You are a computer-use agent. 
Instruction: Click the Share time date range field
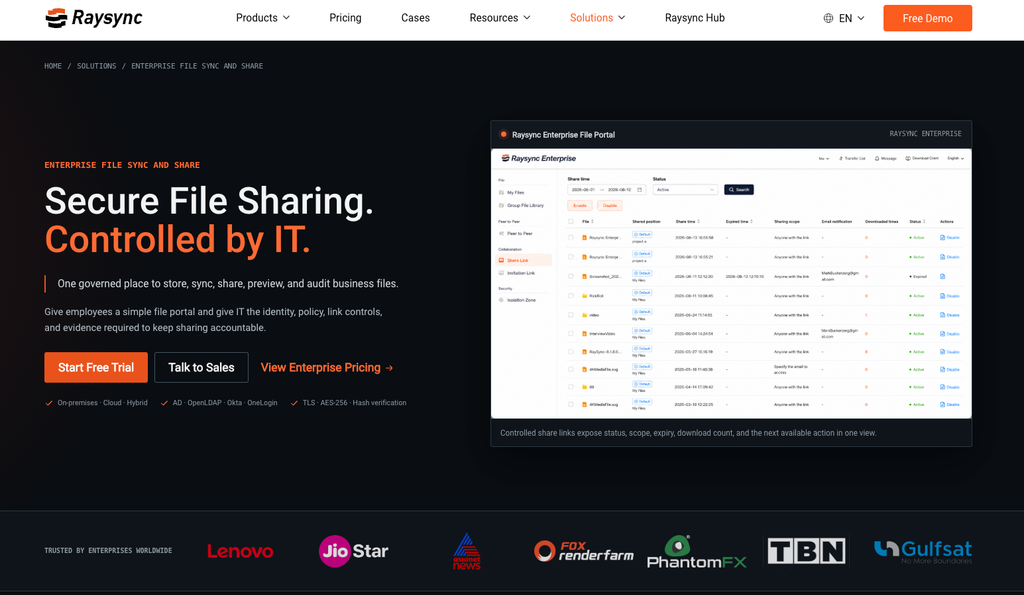pyautogui.click(x=607, y=189)
